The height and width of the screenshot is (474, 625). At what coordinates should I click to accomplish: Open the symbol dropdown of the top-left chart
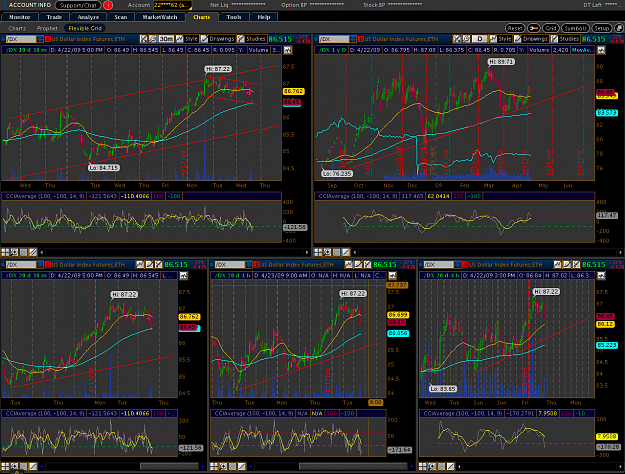40,39
